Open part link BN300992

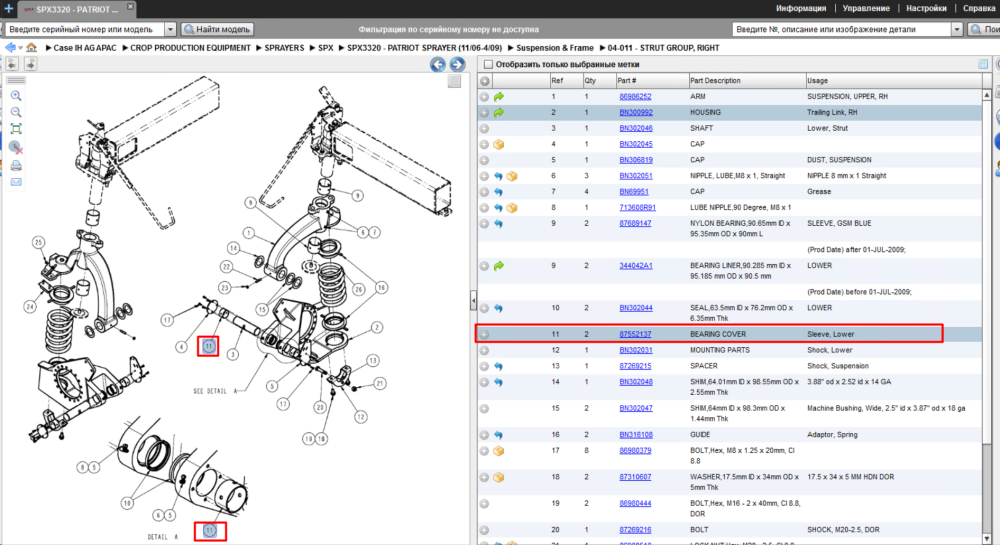[636, 113]
